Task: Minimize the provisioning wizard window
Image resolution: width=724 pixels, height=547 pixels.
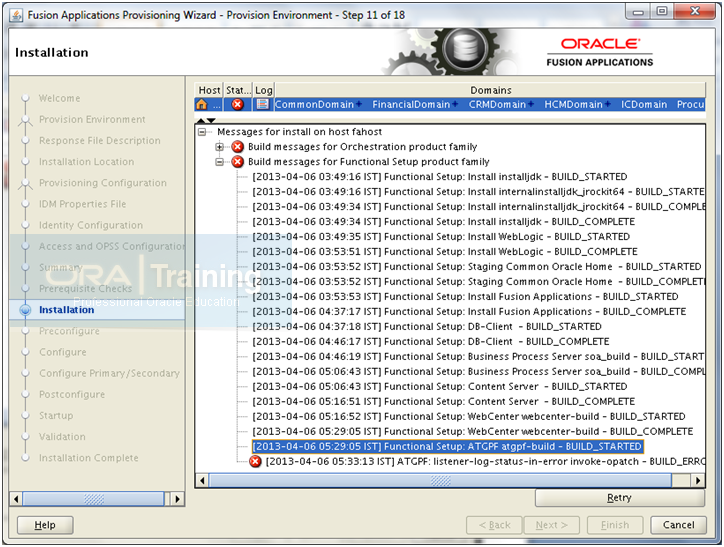Action: (638, 11)
